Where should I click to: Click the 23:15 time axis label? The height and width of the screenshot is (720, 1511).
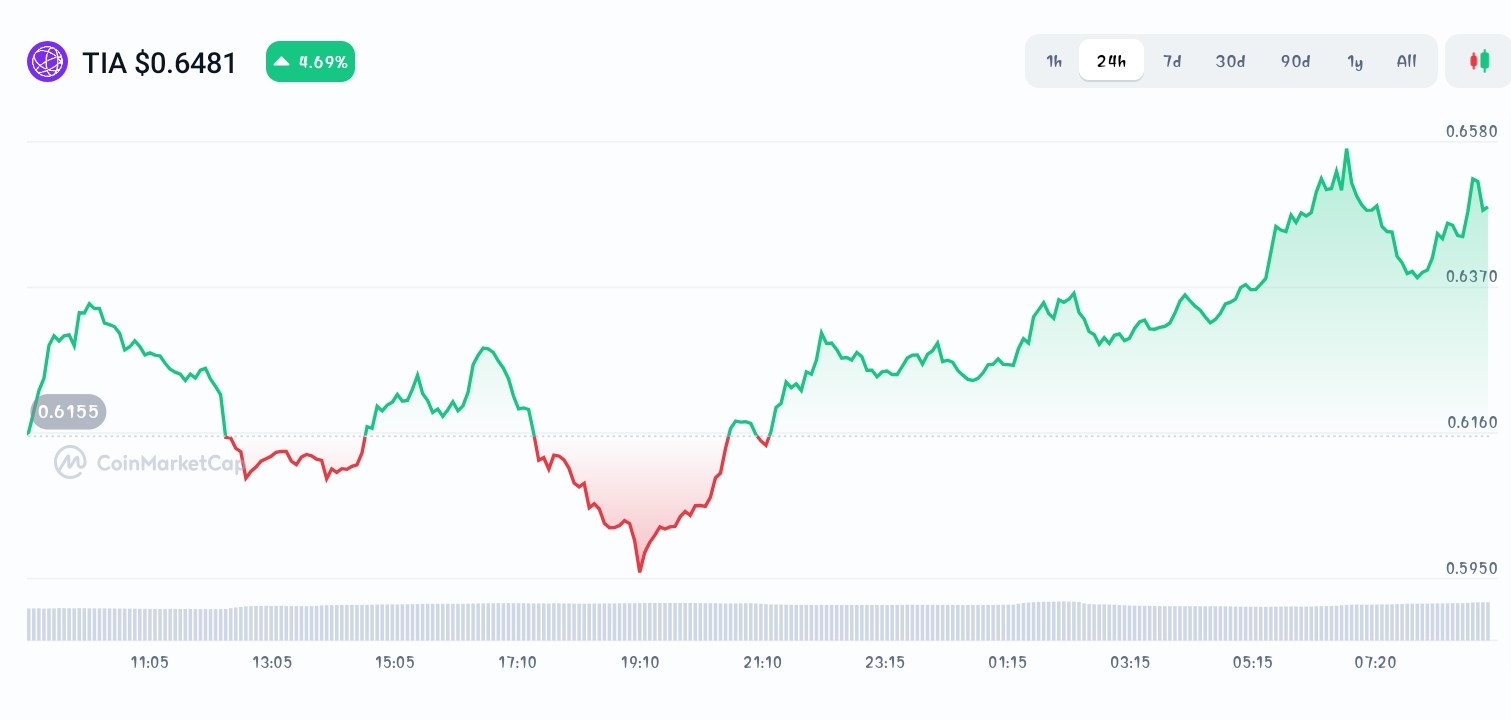tap(885, 662)
